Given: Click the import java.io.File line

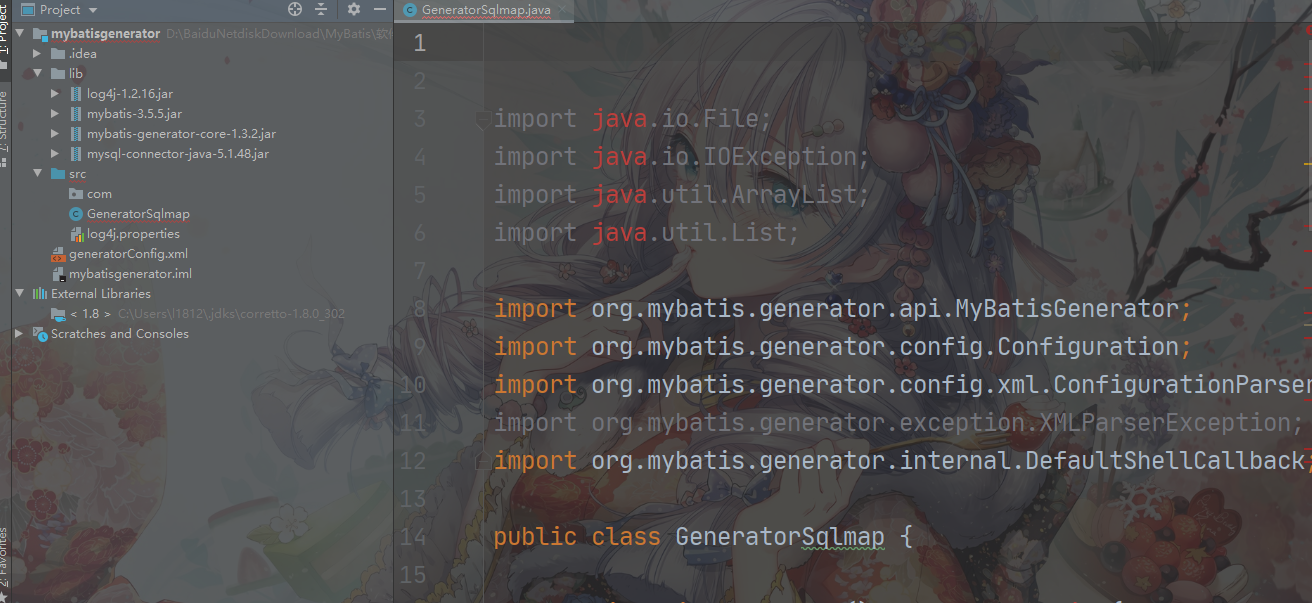Looking at the screenshot, I should 632,119.
